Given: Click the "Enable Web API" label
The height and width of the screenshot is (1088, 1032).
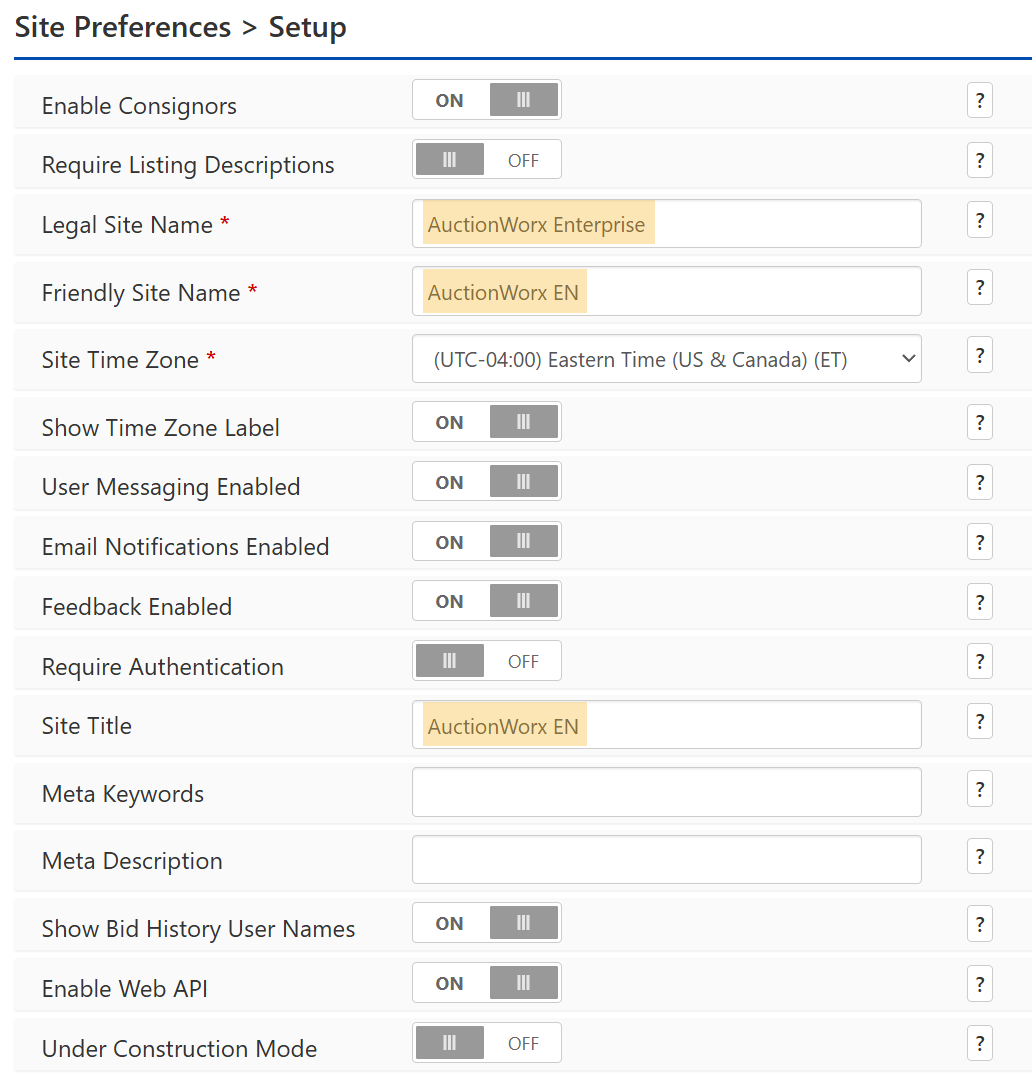Looking at the screenshot, I should (x=125, y=989).
